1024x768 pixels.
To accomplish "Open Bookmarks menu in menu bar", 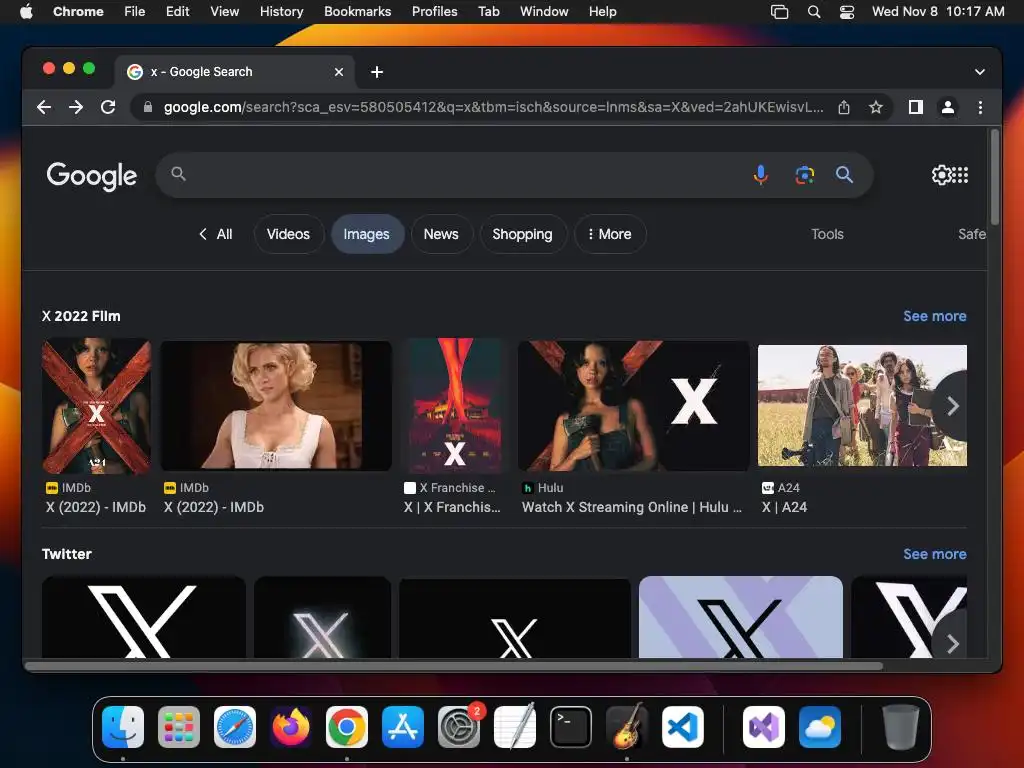I will click(x=358, y=11).
